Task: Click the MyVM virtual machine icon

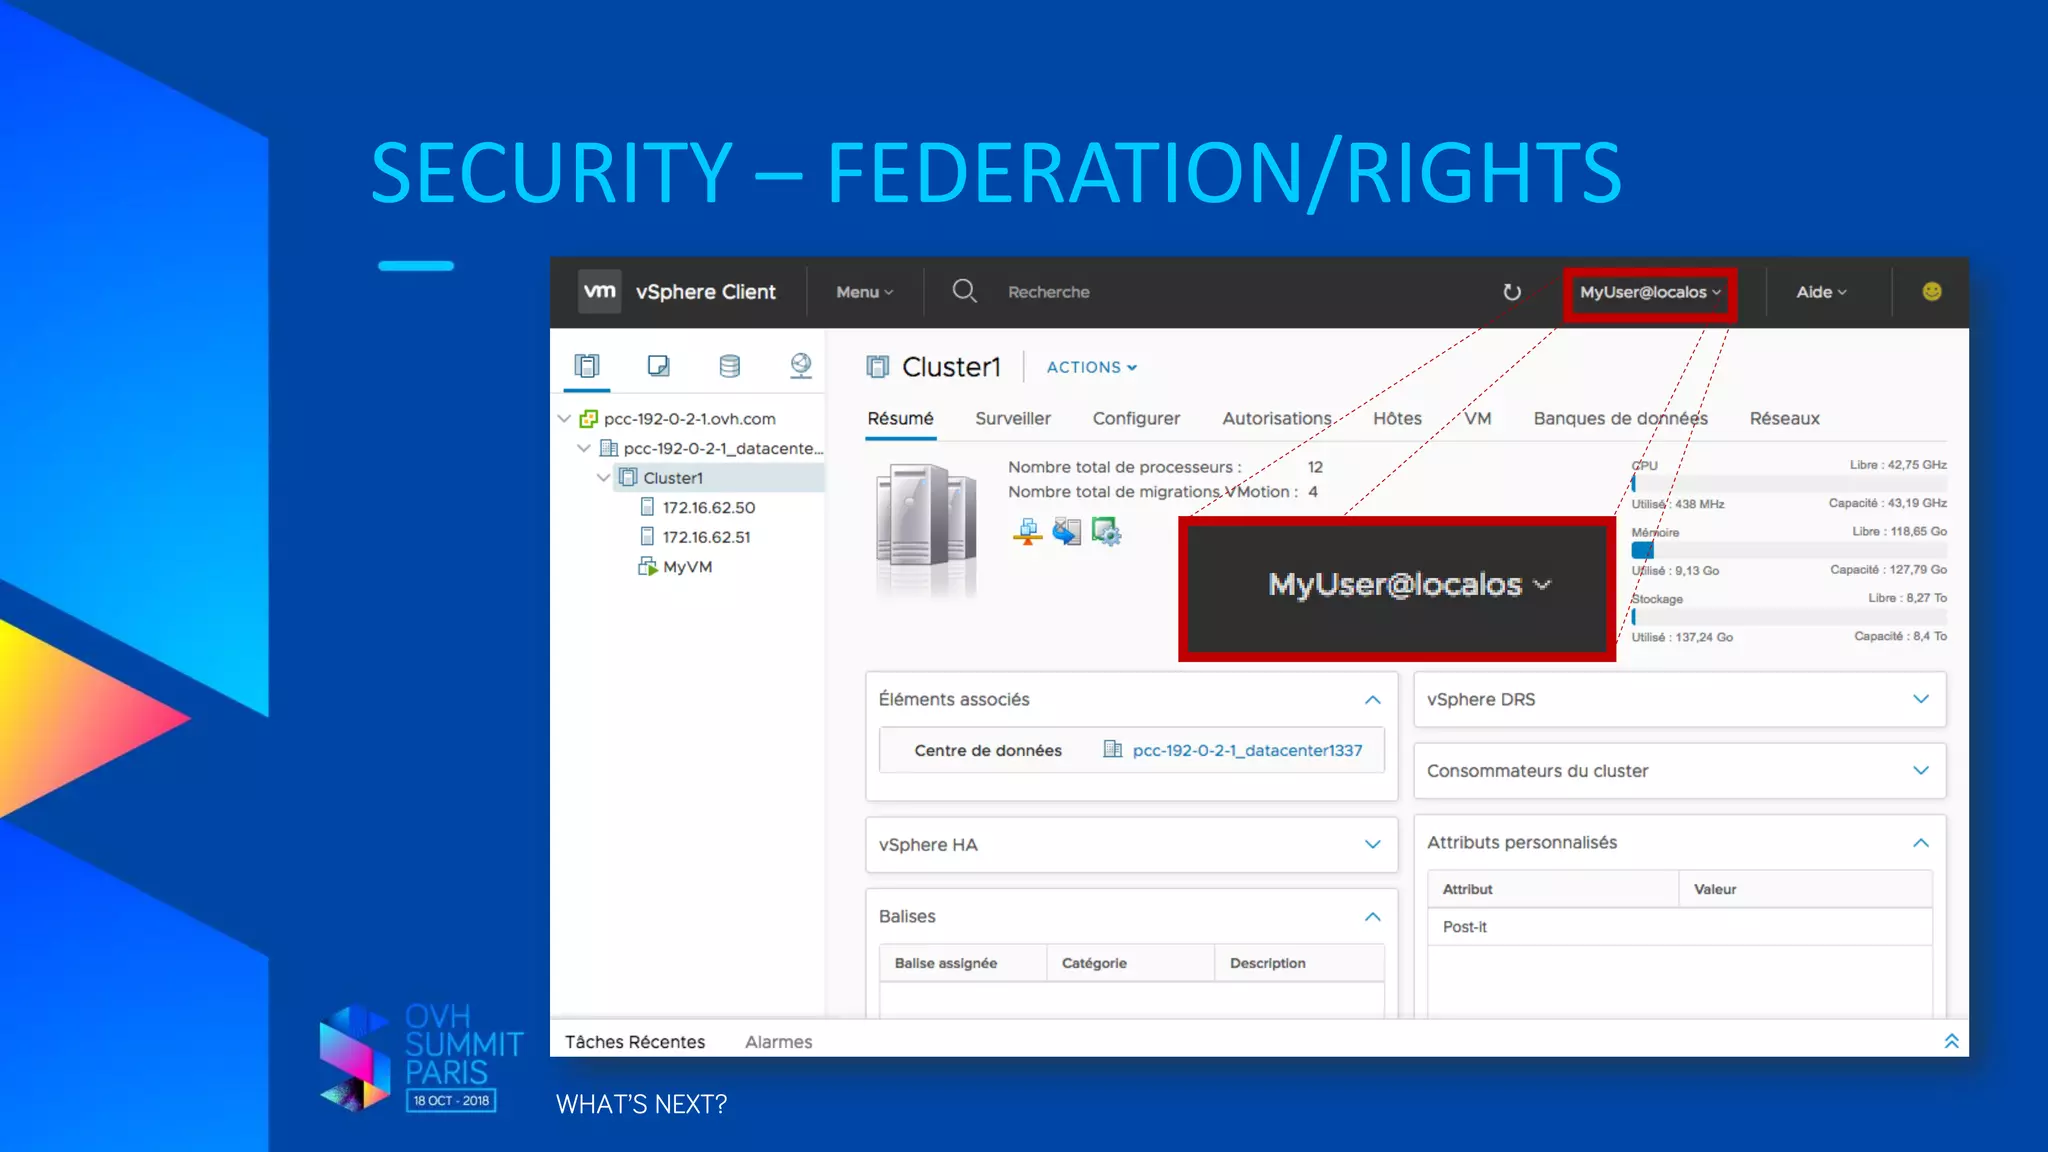Action: pyautogui.click(x=647, y=566)
